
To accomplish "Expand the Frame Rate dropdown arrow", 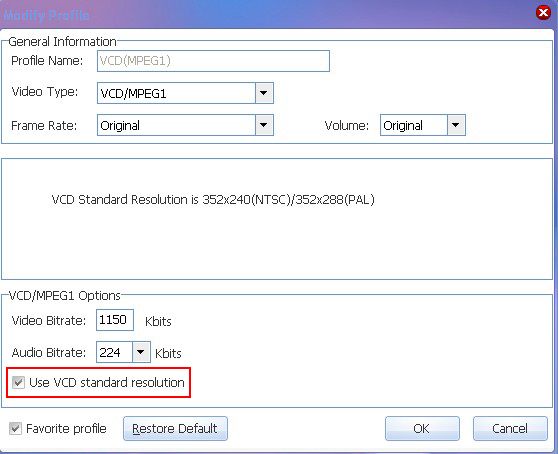I will tap(264, 125).
